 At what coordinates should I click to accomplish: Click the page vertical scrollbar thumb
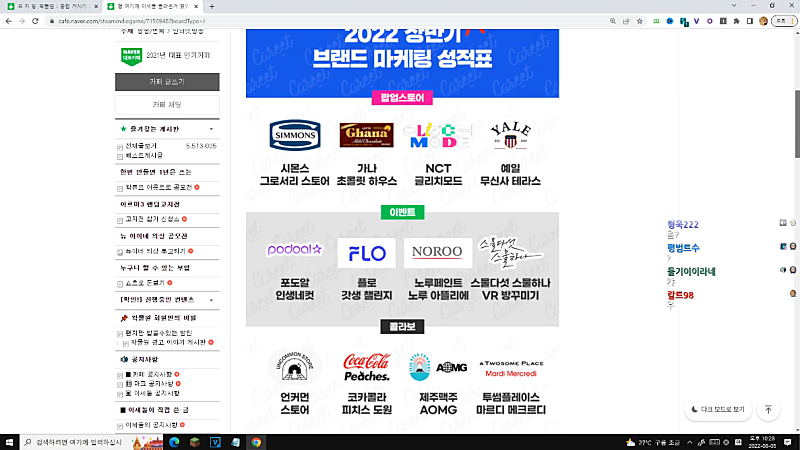tap(796, 124)
